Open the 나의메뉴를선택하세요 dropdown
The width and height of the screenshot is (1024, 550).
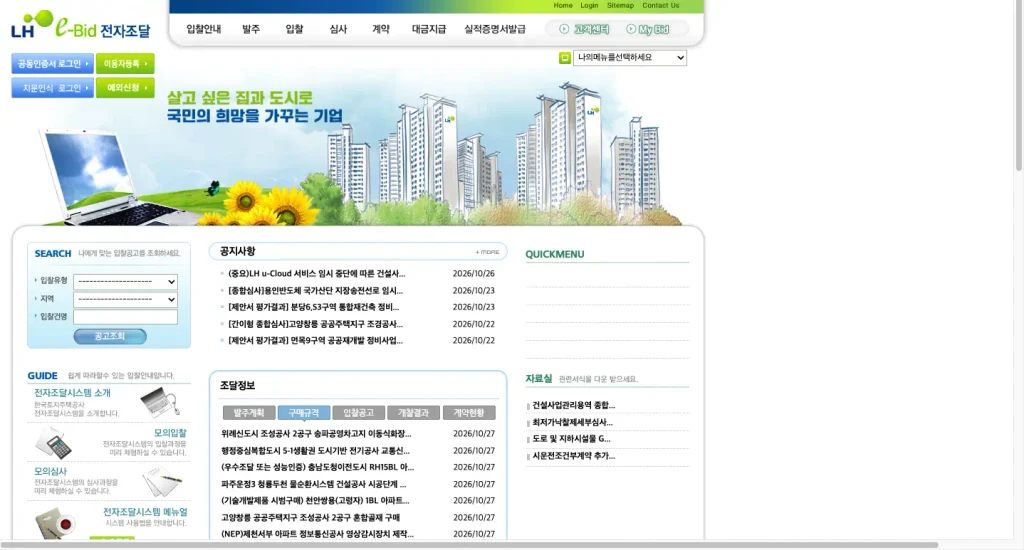coord(630,57)
